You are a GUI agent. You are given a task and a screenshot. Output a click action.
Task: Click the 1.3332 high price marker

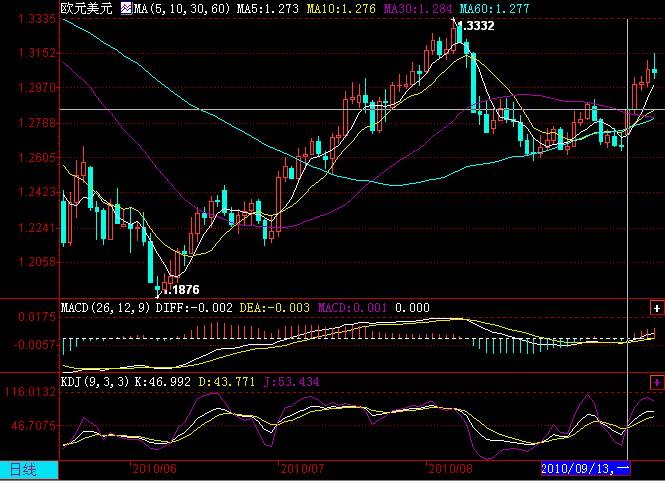coord(477,26)
